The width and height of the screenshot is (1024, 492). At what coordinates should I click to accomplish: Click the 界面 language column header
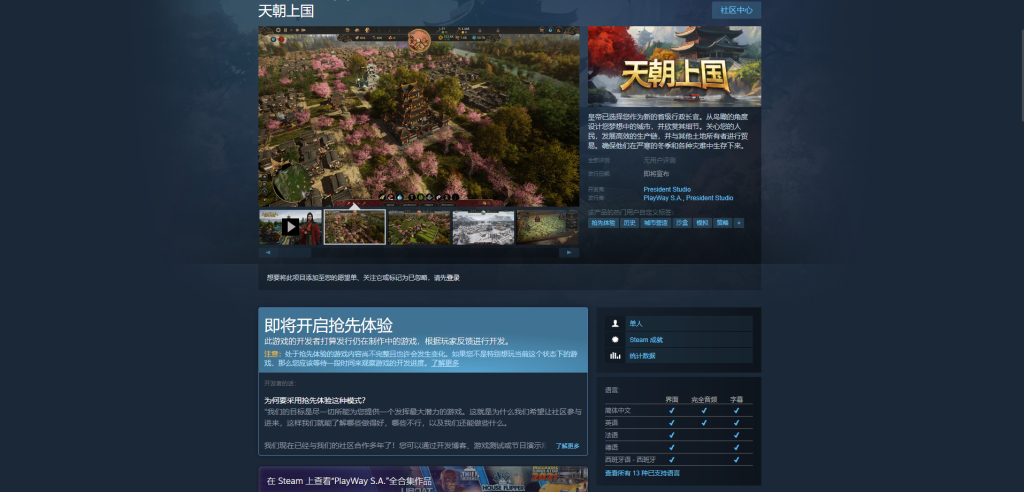671,399
